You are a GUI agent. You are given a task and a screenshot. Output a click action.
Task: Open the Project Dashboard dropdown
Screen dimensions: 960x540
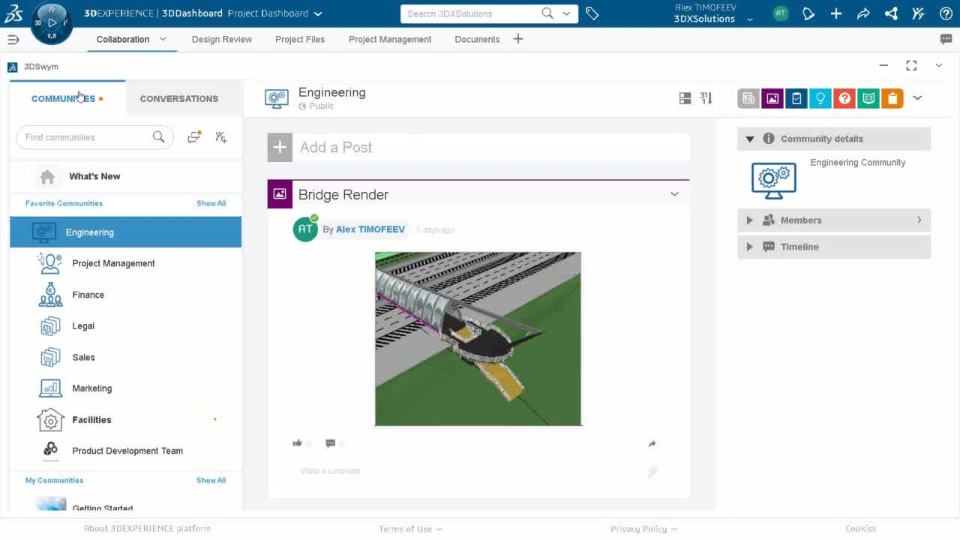(318, 13)
